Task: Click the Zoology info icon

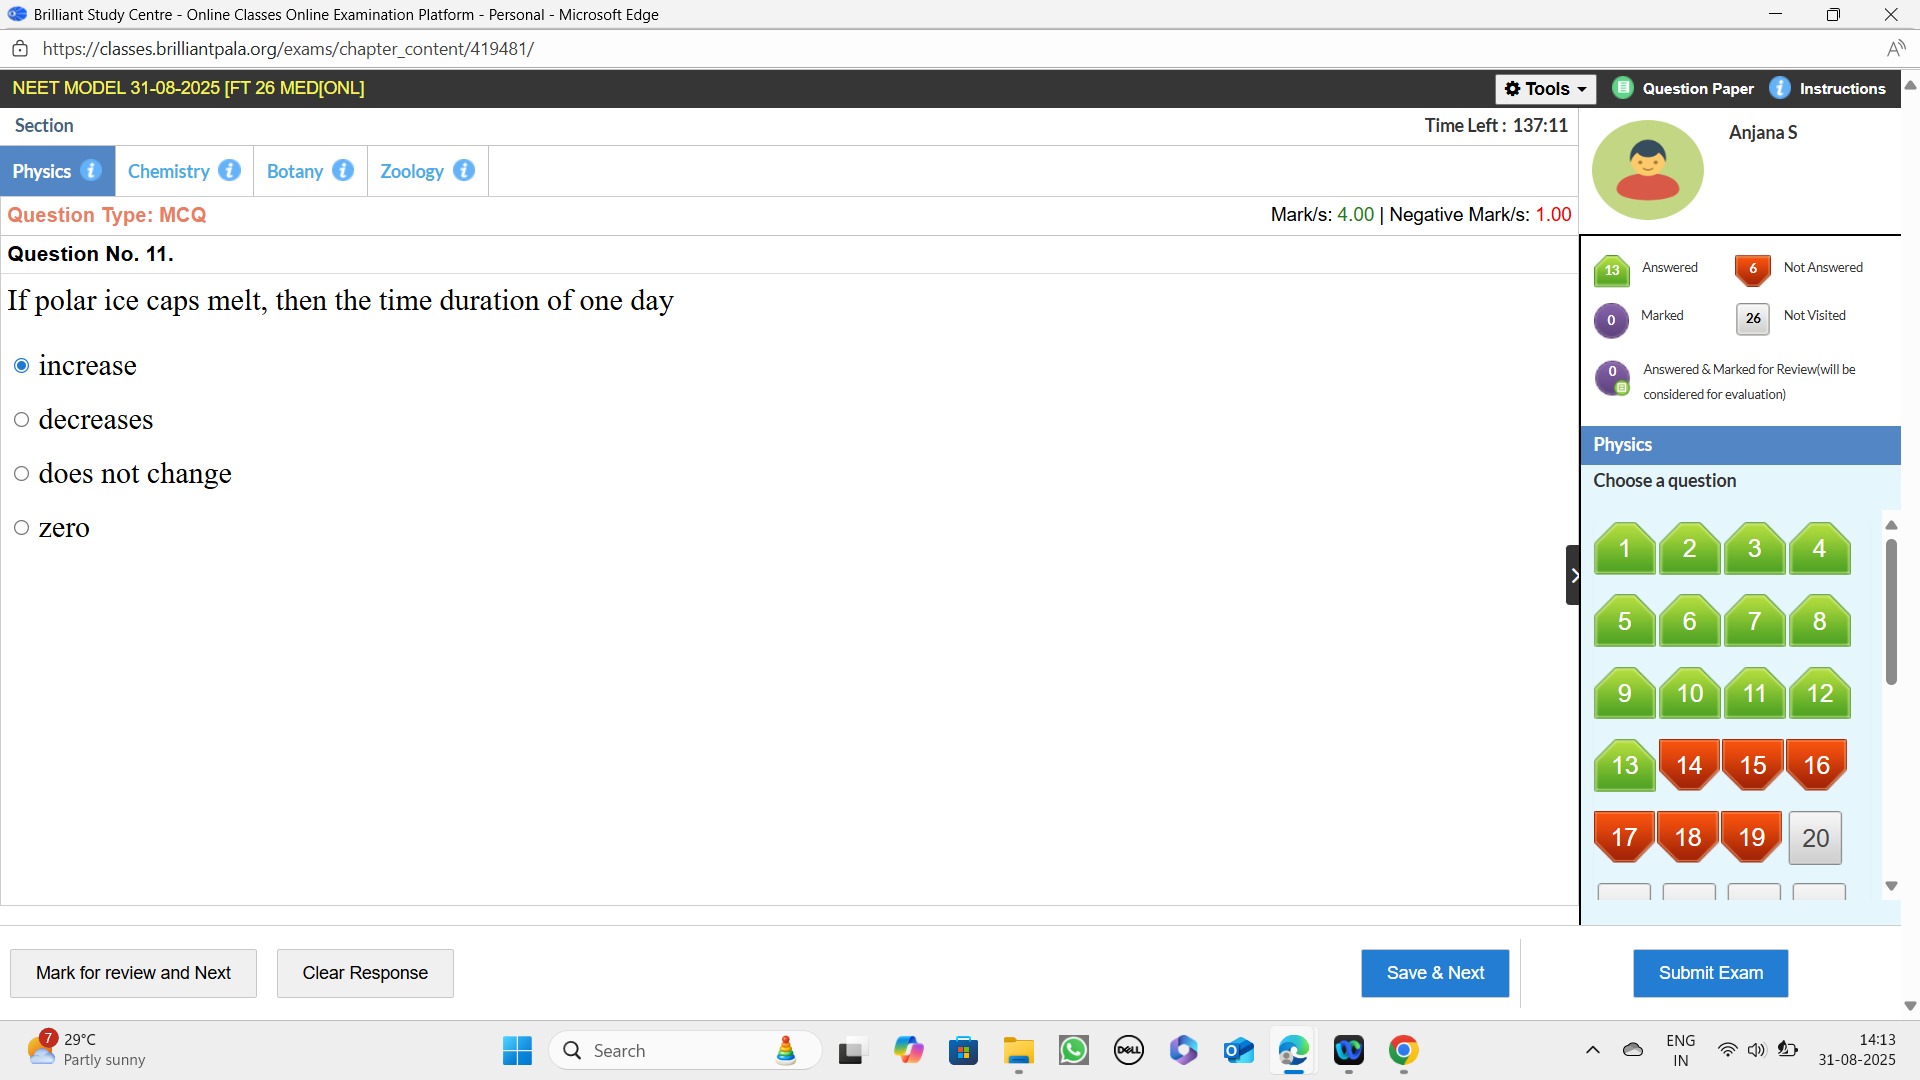Action: (x=464, y=171)
